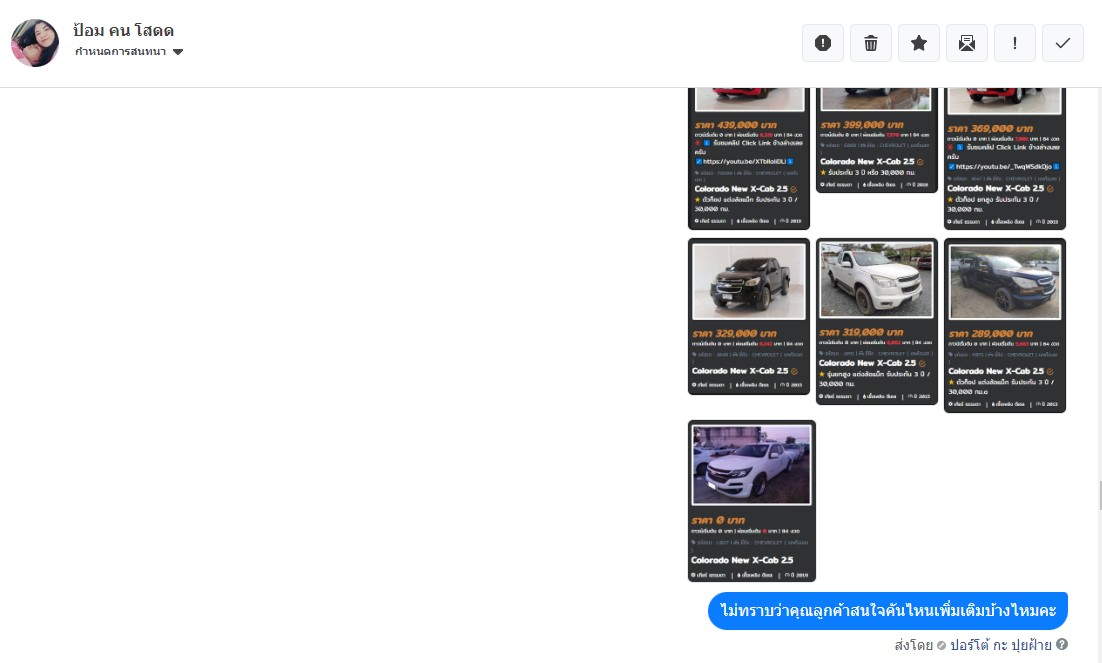
Task: Select the blue message bubble ไม่ทราบว่าคุณลูกค้าสนใจ
Action: click(x=888, y=610)
